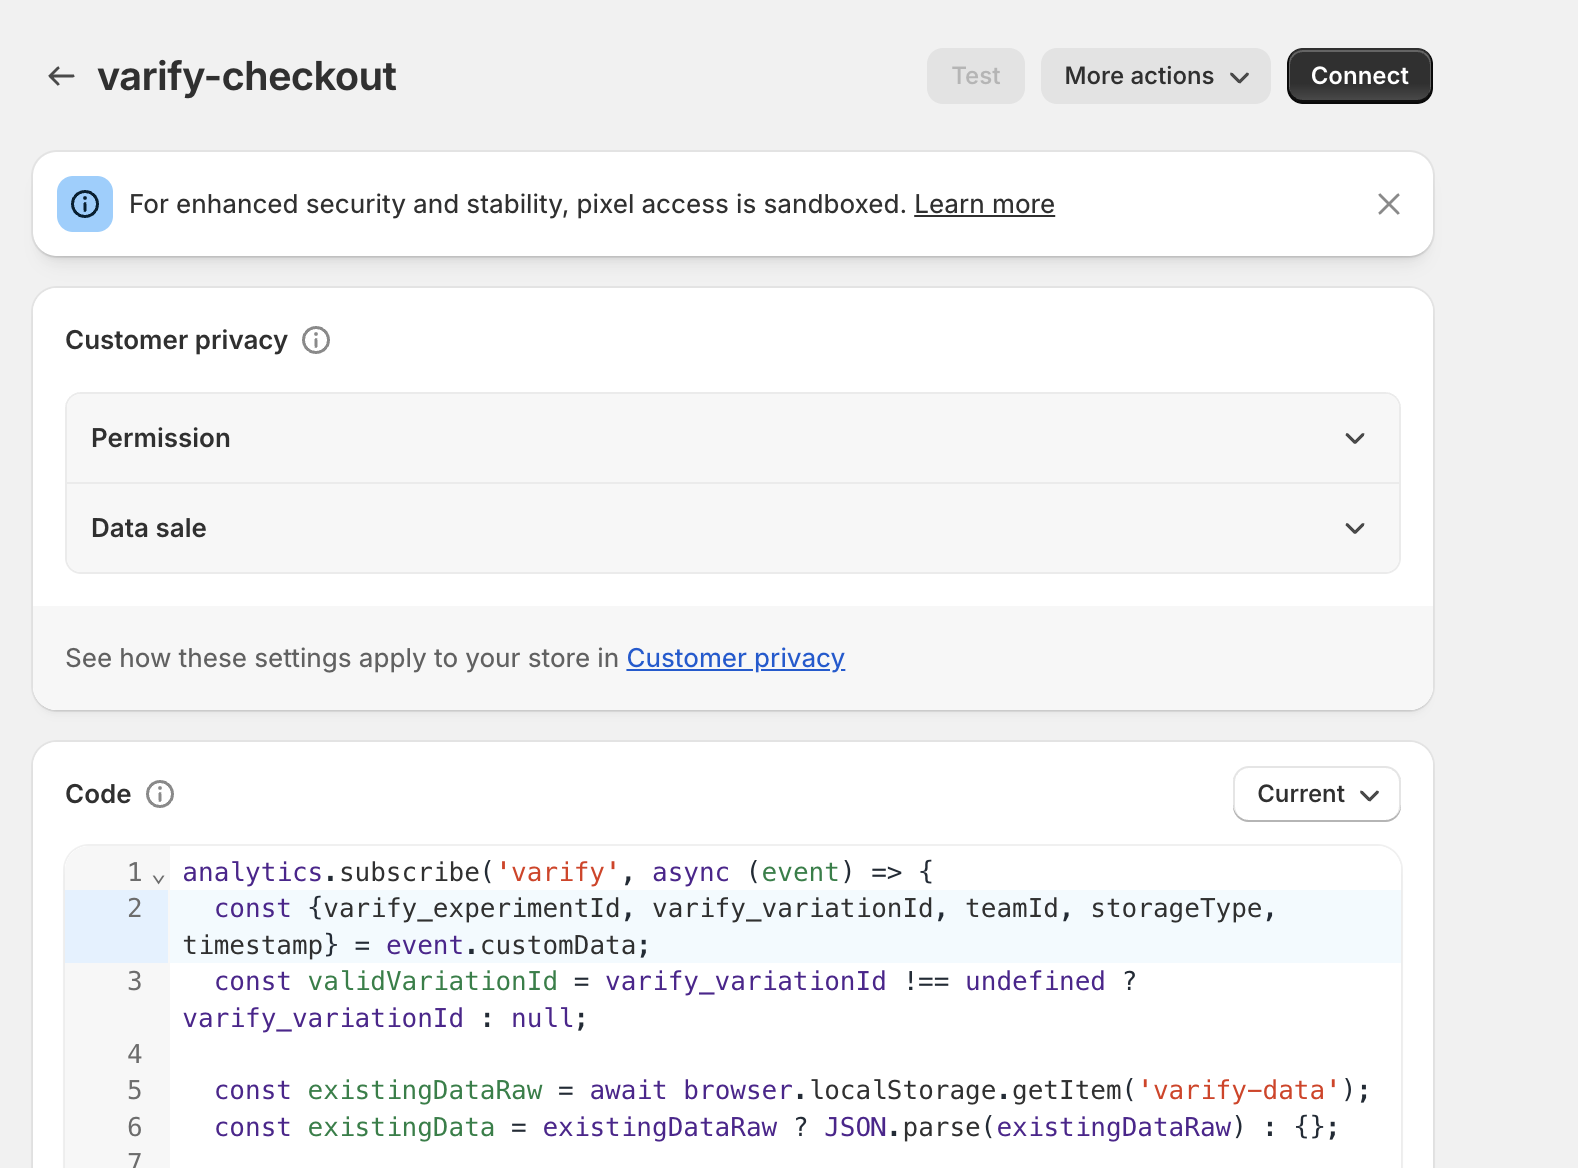
Task: Go back using the left arrow icon
Action: (62, 76)
